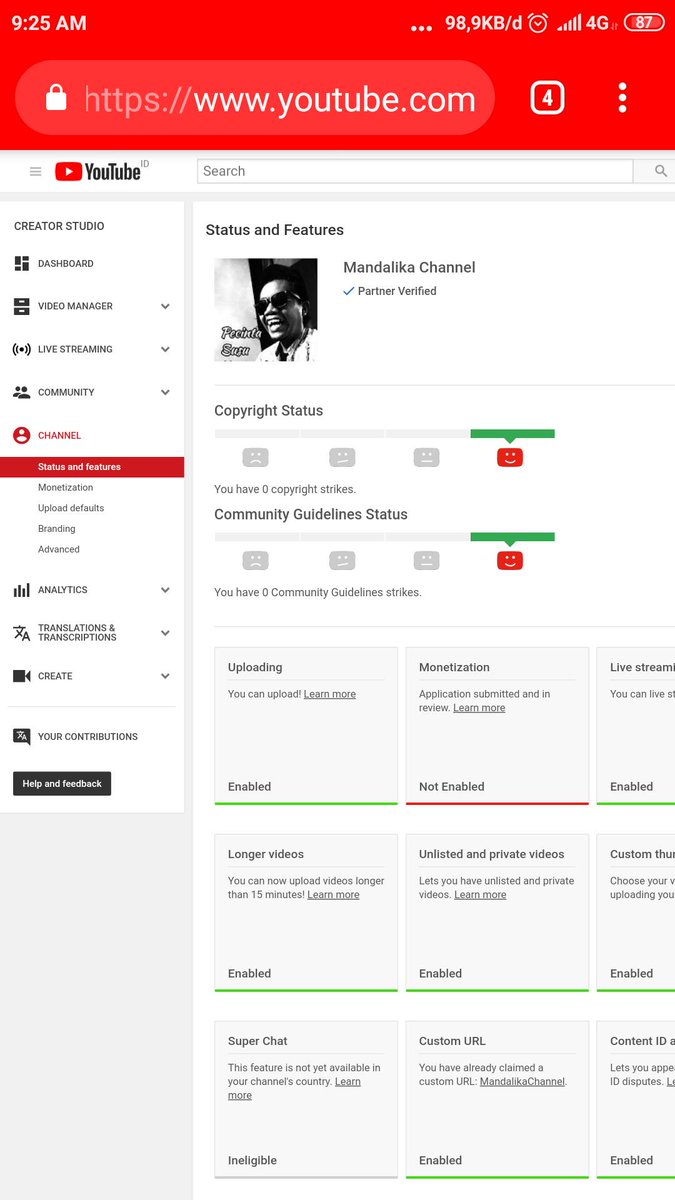Go to YouTube home via logo
This screenshot has width=675, height=1200.
pyautogui.click(x=98, y=172)
